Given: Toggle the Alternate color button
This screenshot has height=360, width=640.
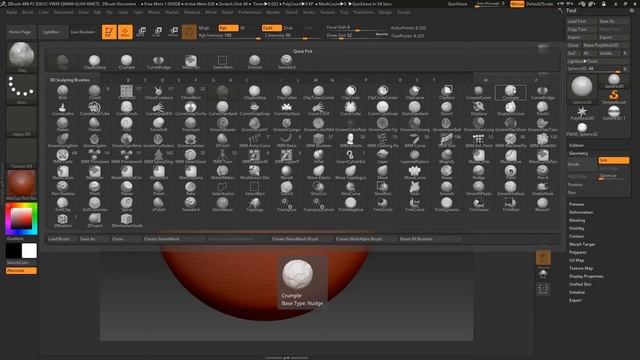Looking at the screenshot, I should (x=21, y=271).
